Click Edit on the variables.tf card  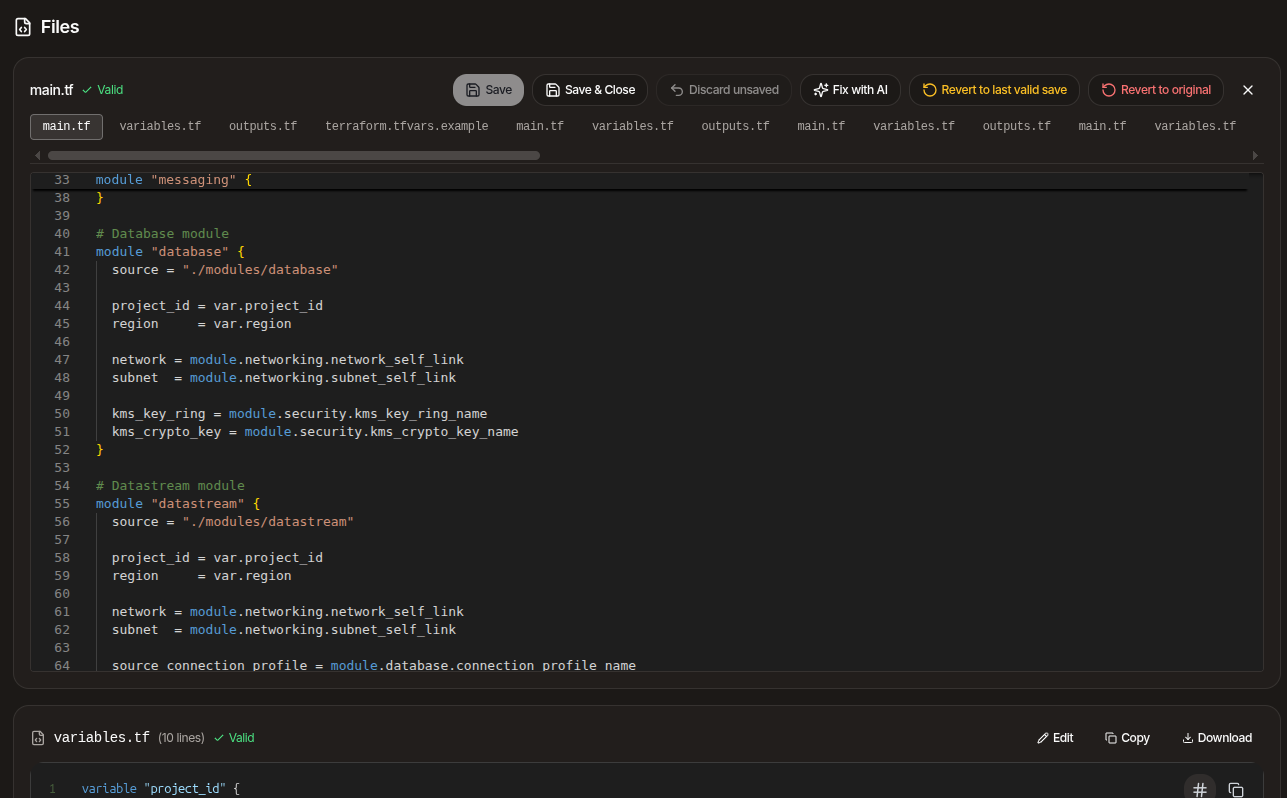point(1055,738)
